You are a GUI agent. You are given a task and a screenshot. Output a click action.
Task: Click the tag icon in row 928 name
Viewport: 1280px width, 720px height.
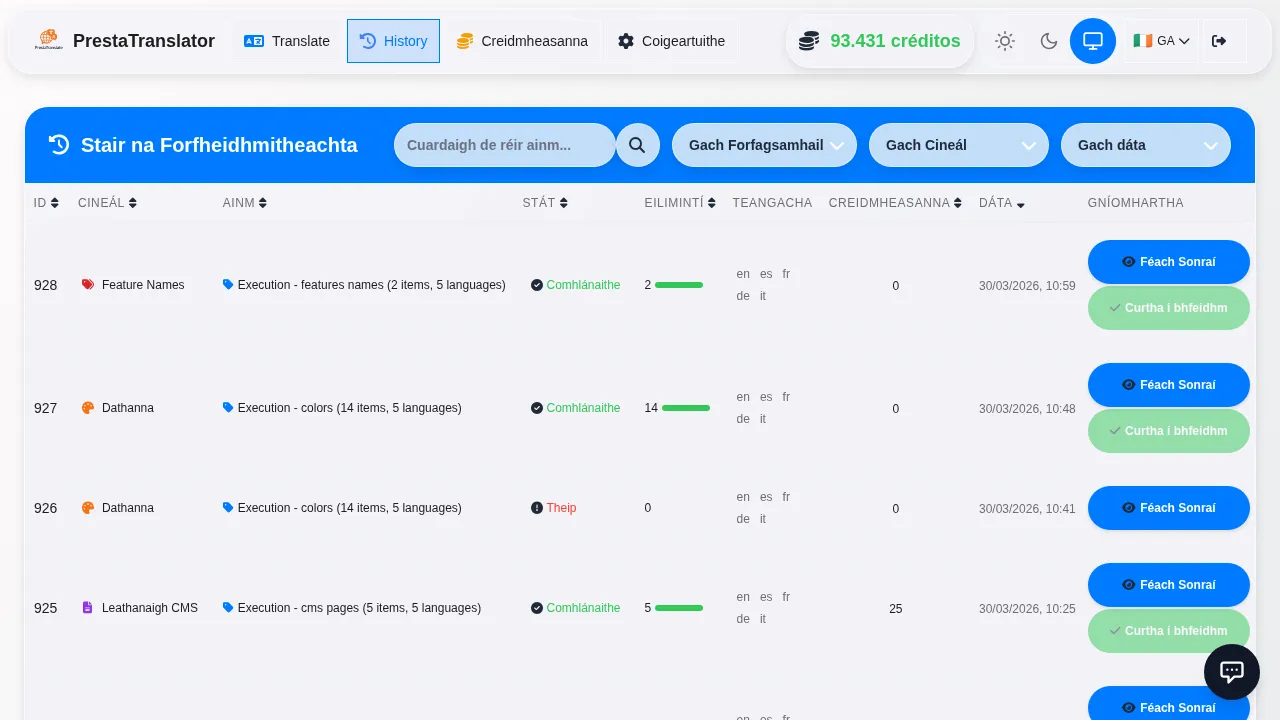pos(228,285)
